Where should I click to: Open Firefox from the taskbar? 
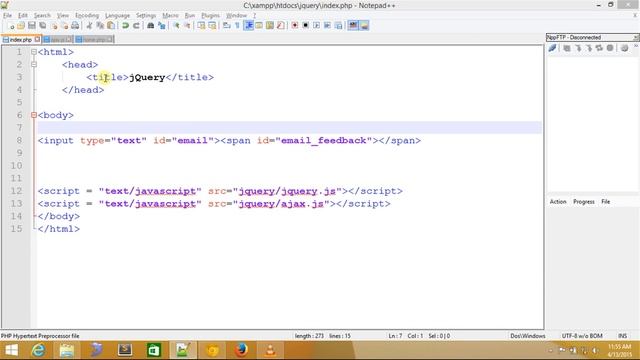point(241,350)
